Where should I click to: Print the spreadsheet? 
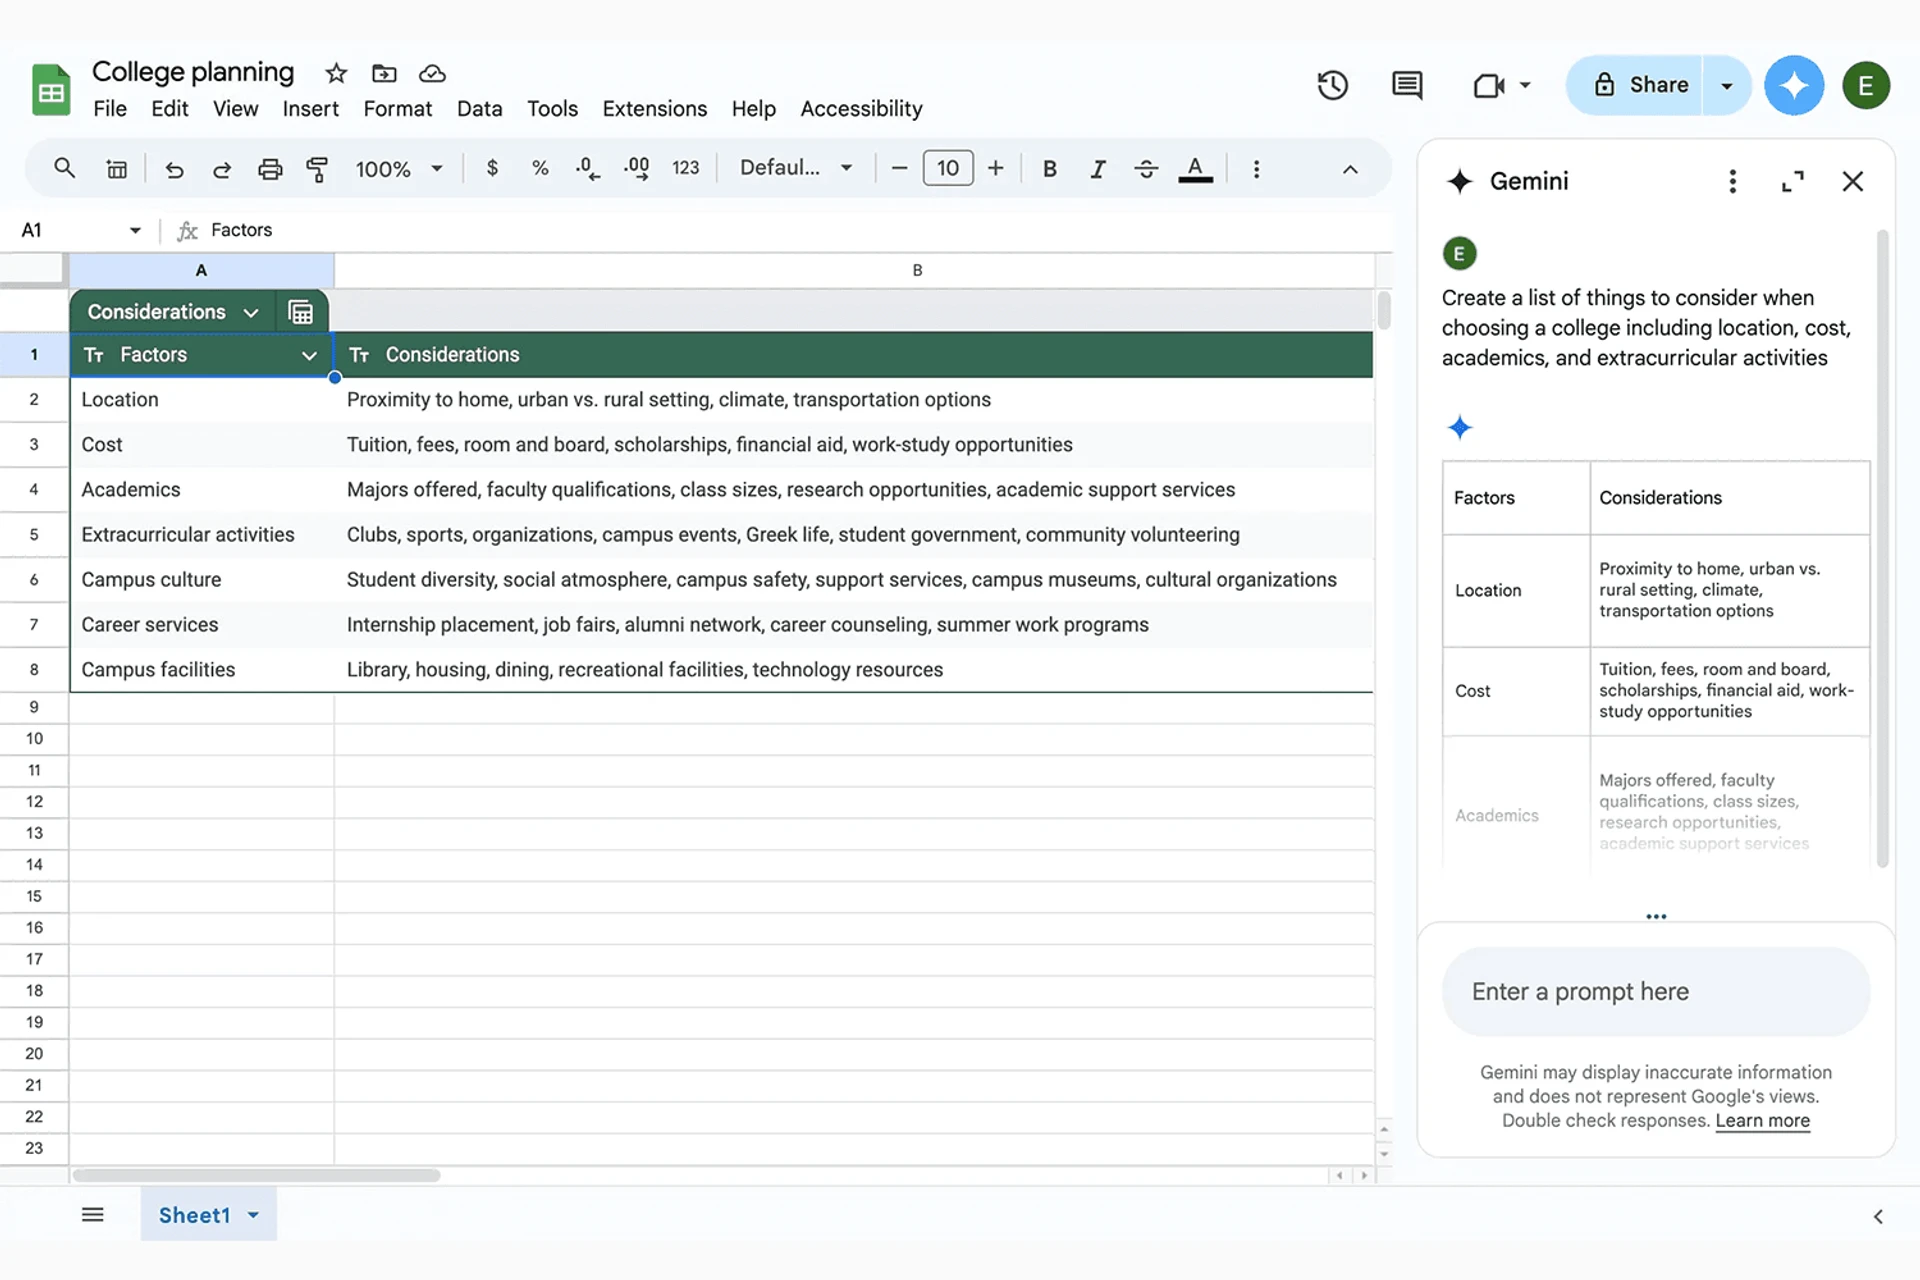click(x=270, y=169)
